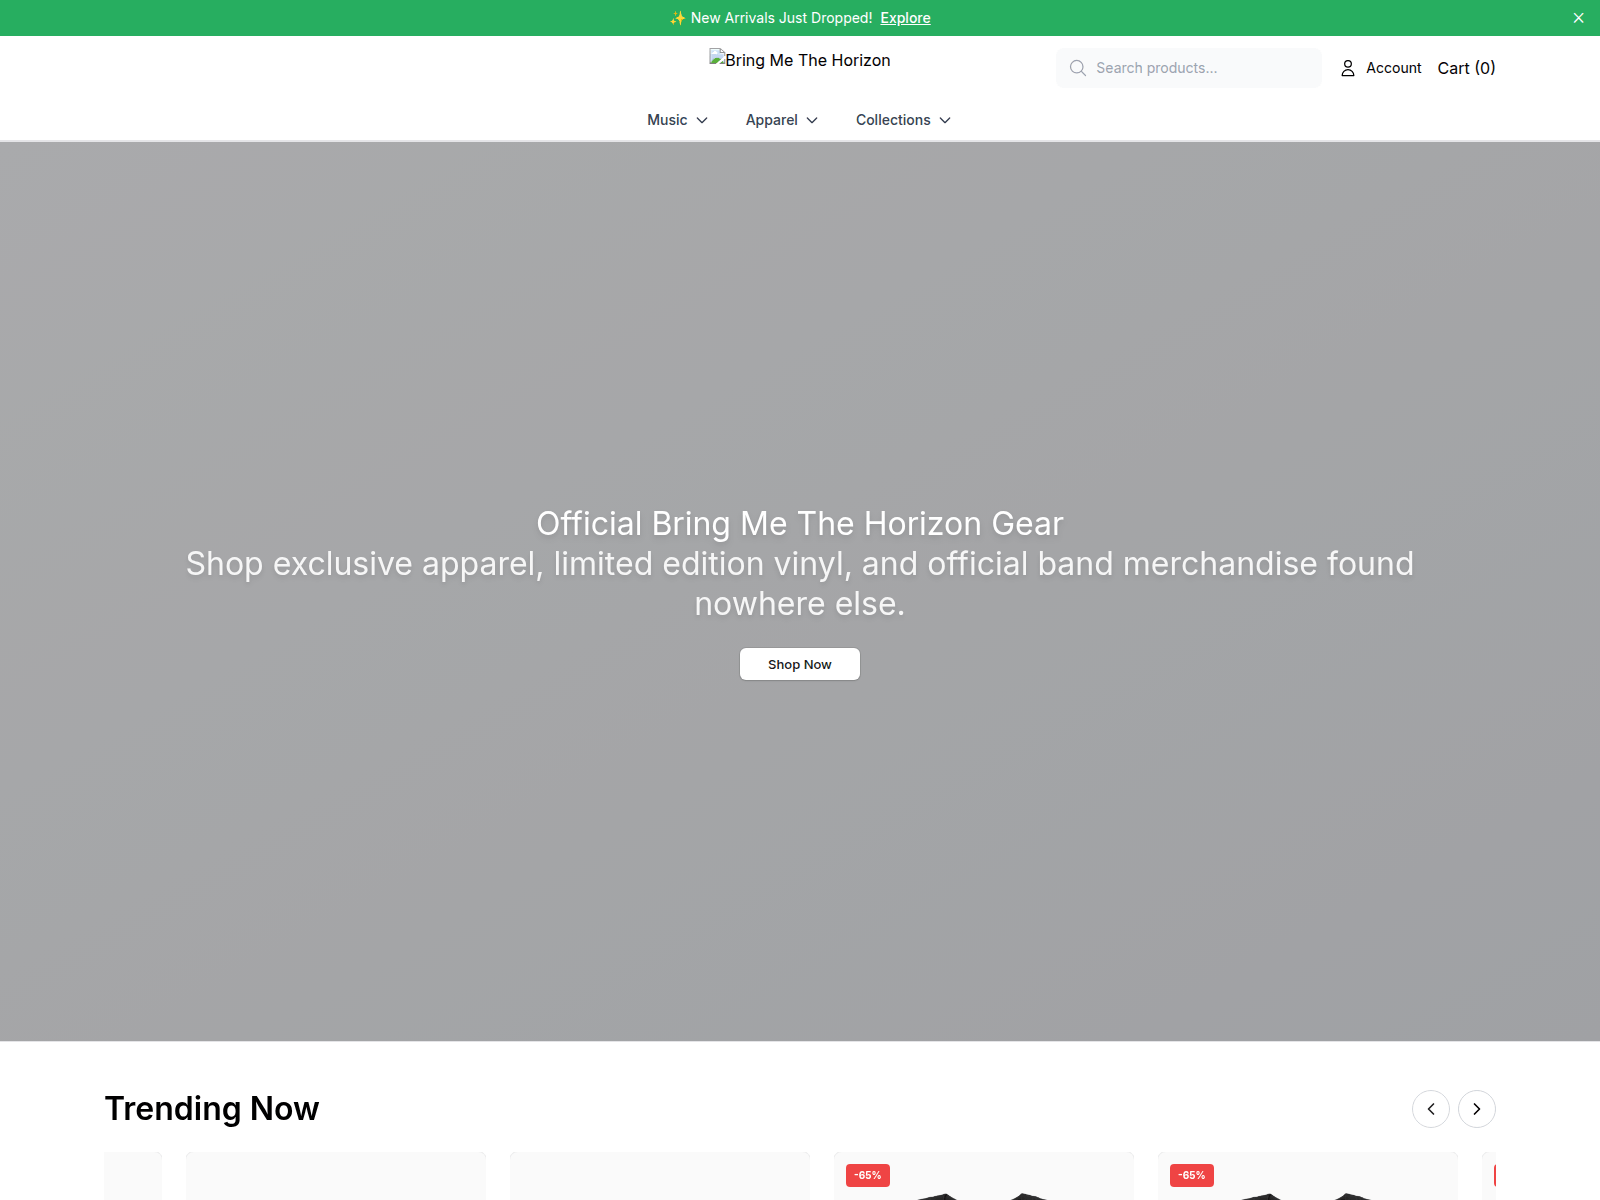Image resolution: width=1600 pixels, height=1200 pixels.
Task: Dismiss the New Arrivals announcement banner
Action: pos(1578,18)
